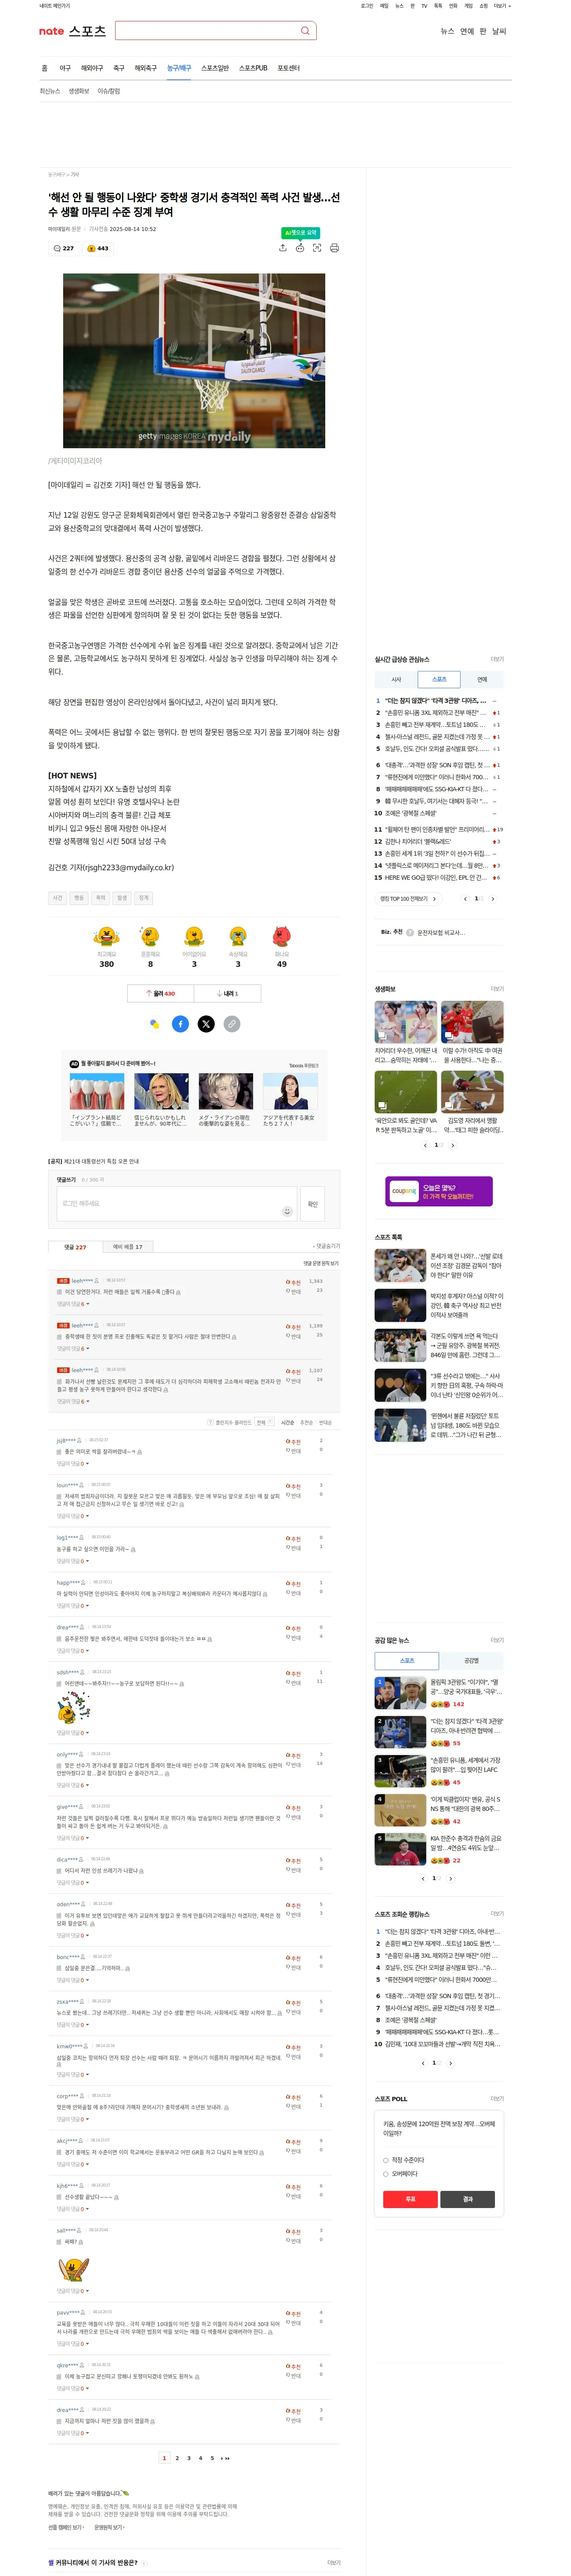Open the 농구/배구 navigation tab
Viewport: 571px width, 2576px height.
pos(179,68)
